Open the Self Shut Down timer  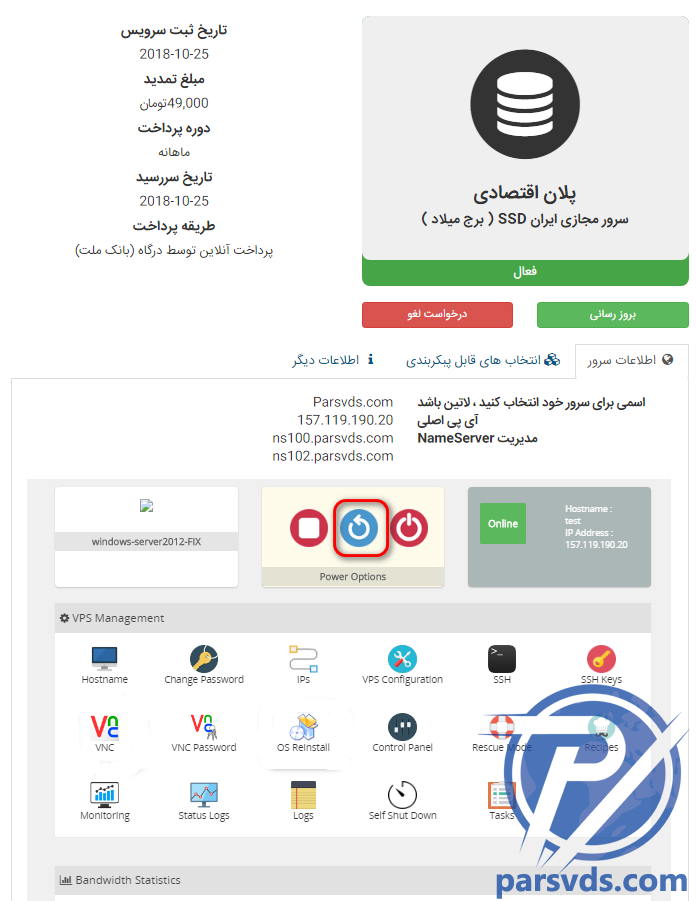[x=402, y=794]
